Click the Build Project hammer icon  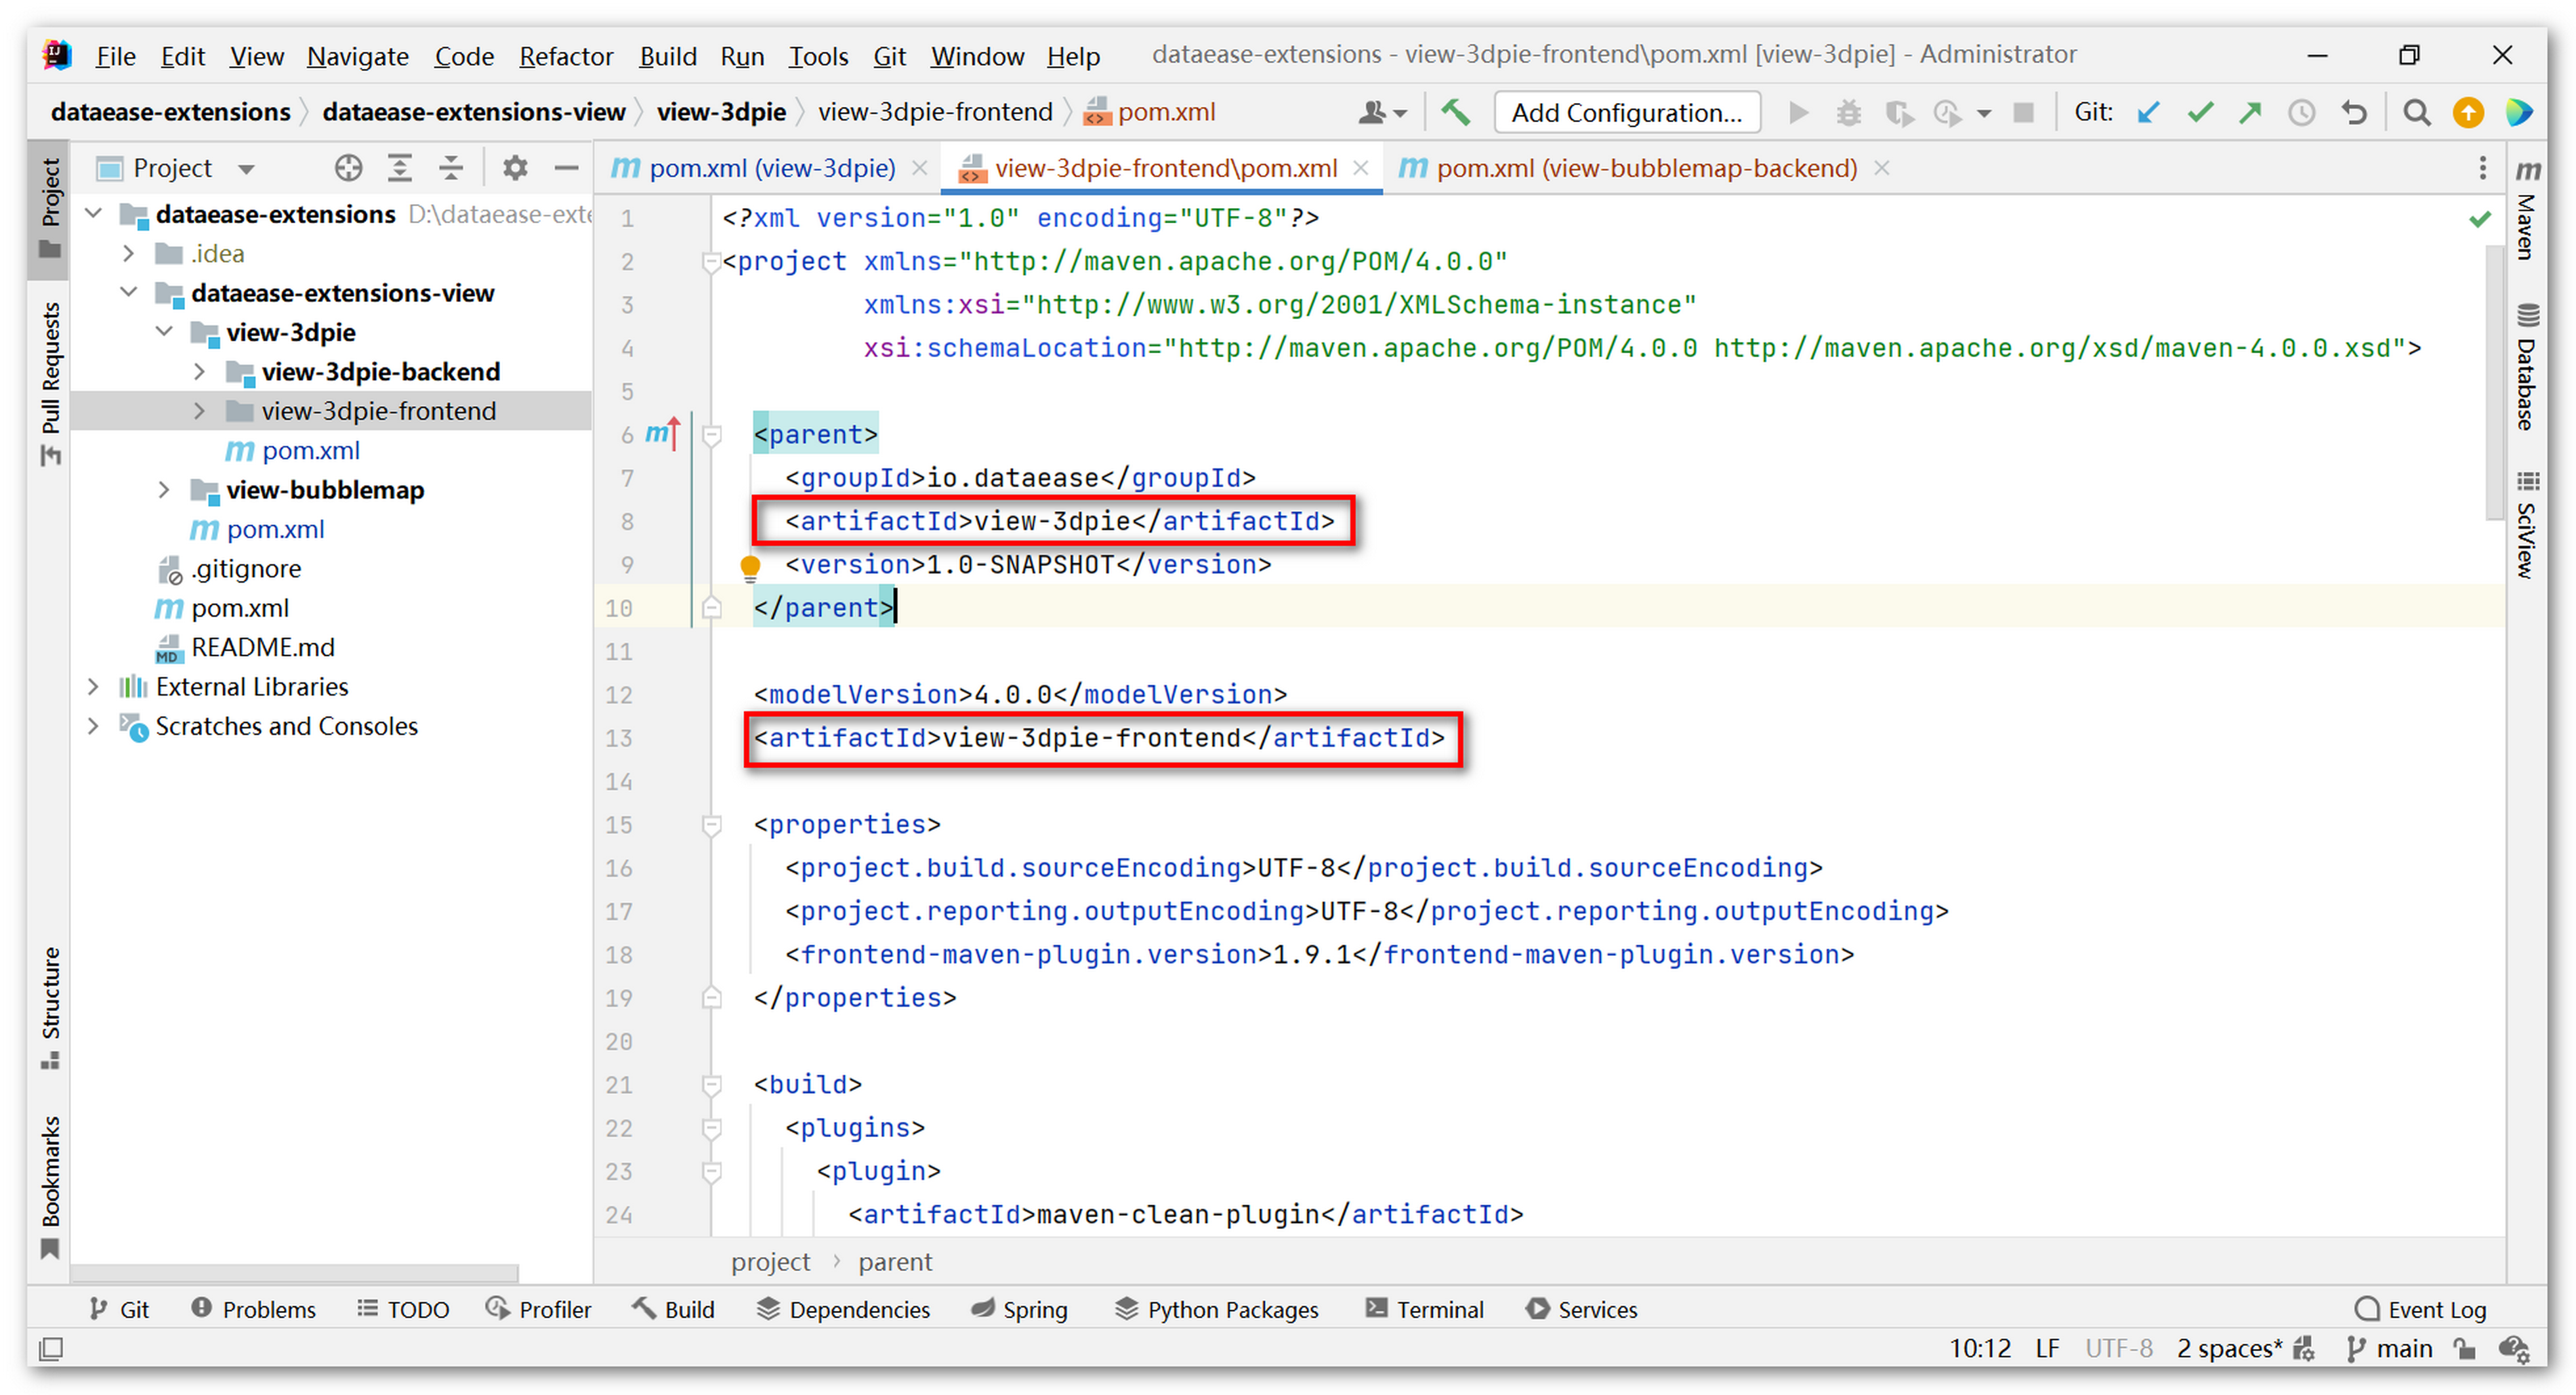pos(1455,112)
